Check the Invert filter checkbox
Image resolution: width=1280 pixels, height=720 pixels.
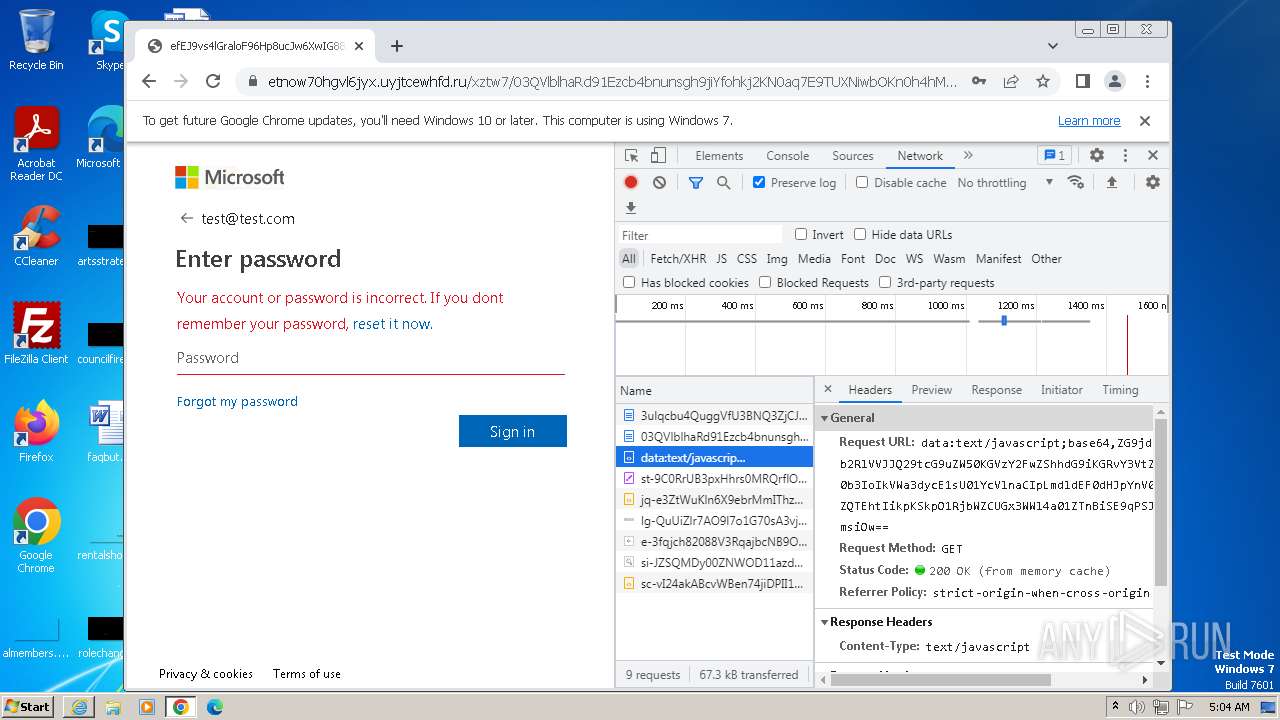coord(801,234)
